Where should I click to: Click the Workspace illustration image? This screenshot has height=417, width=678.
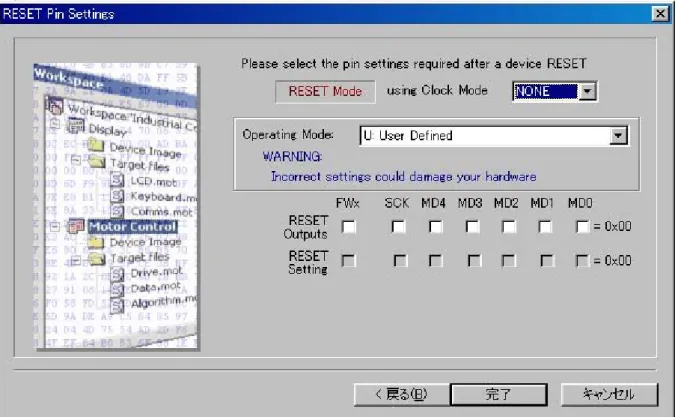pos(116,206)
